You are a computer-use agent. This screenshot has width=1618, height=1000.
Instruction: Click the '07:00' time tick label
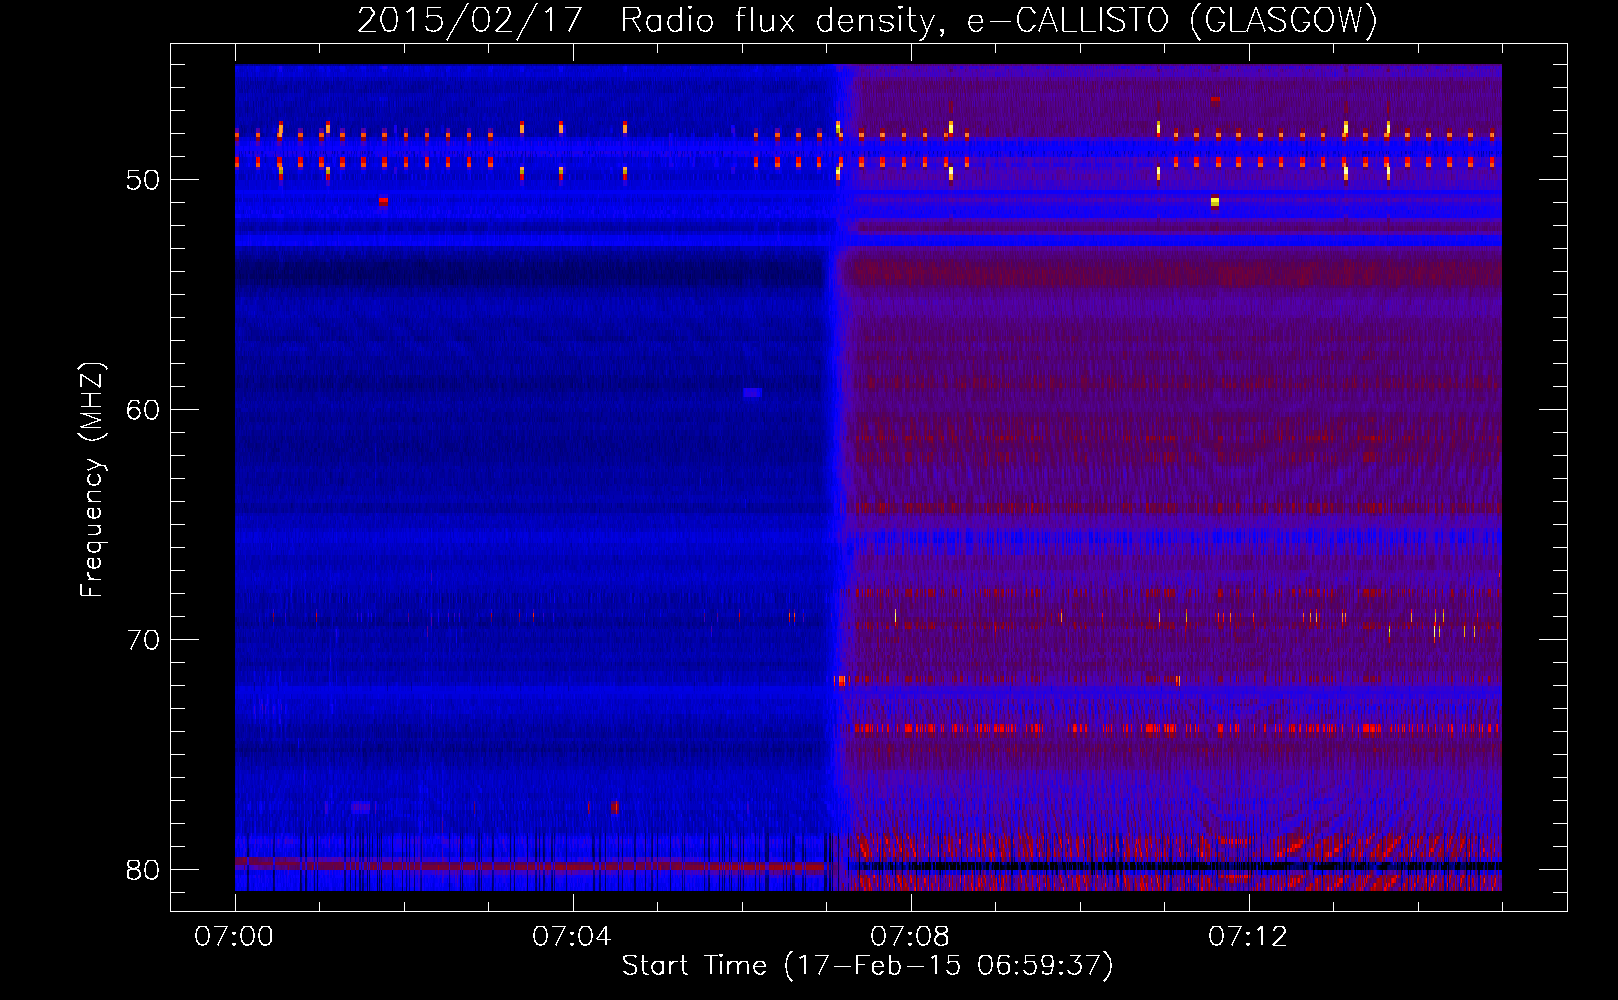point(234,937)
